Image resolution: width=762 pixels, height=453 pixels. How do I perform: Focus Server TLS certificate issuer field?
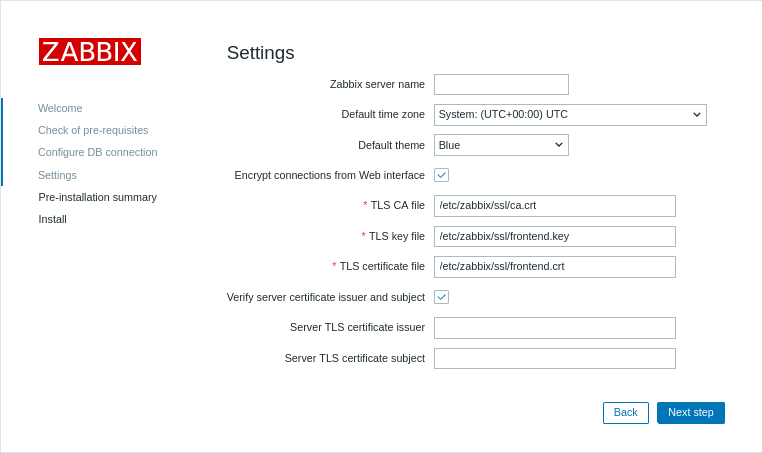tap(554, 328)
